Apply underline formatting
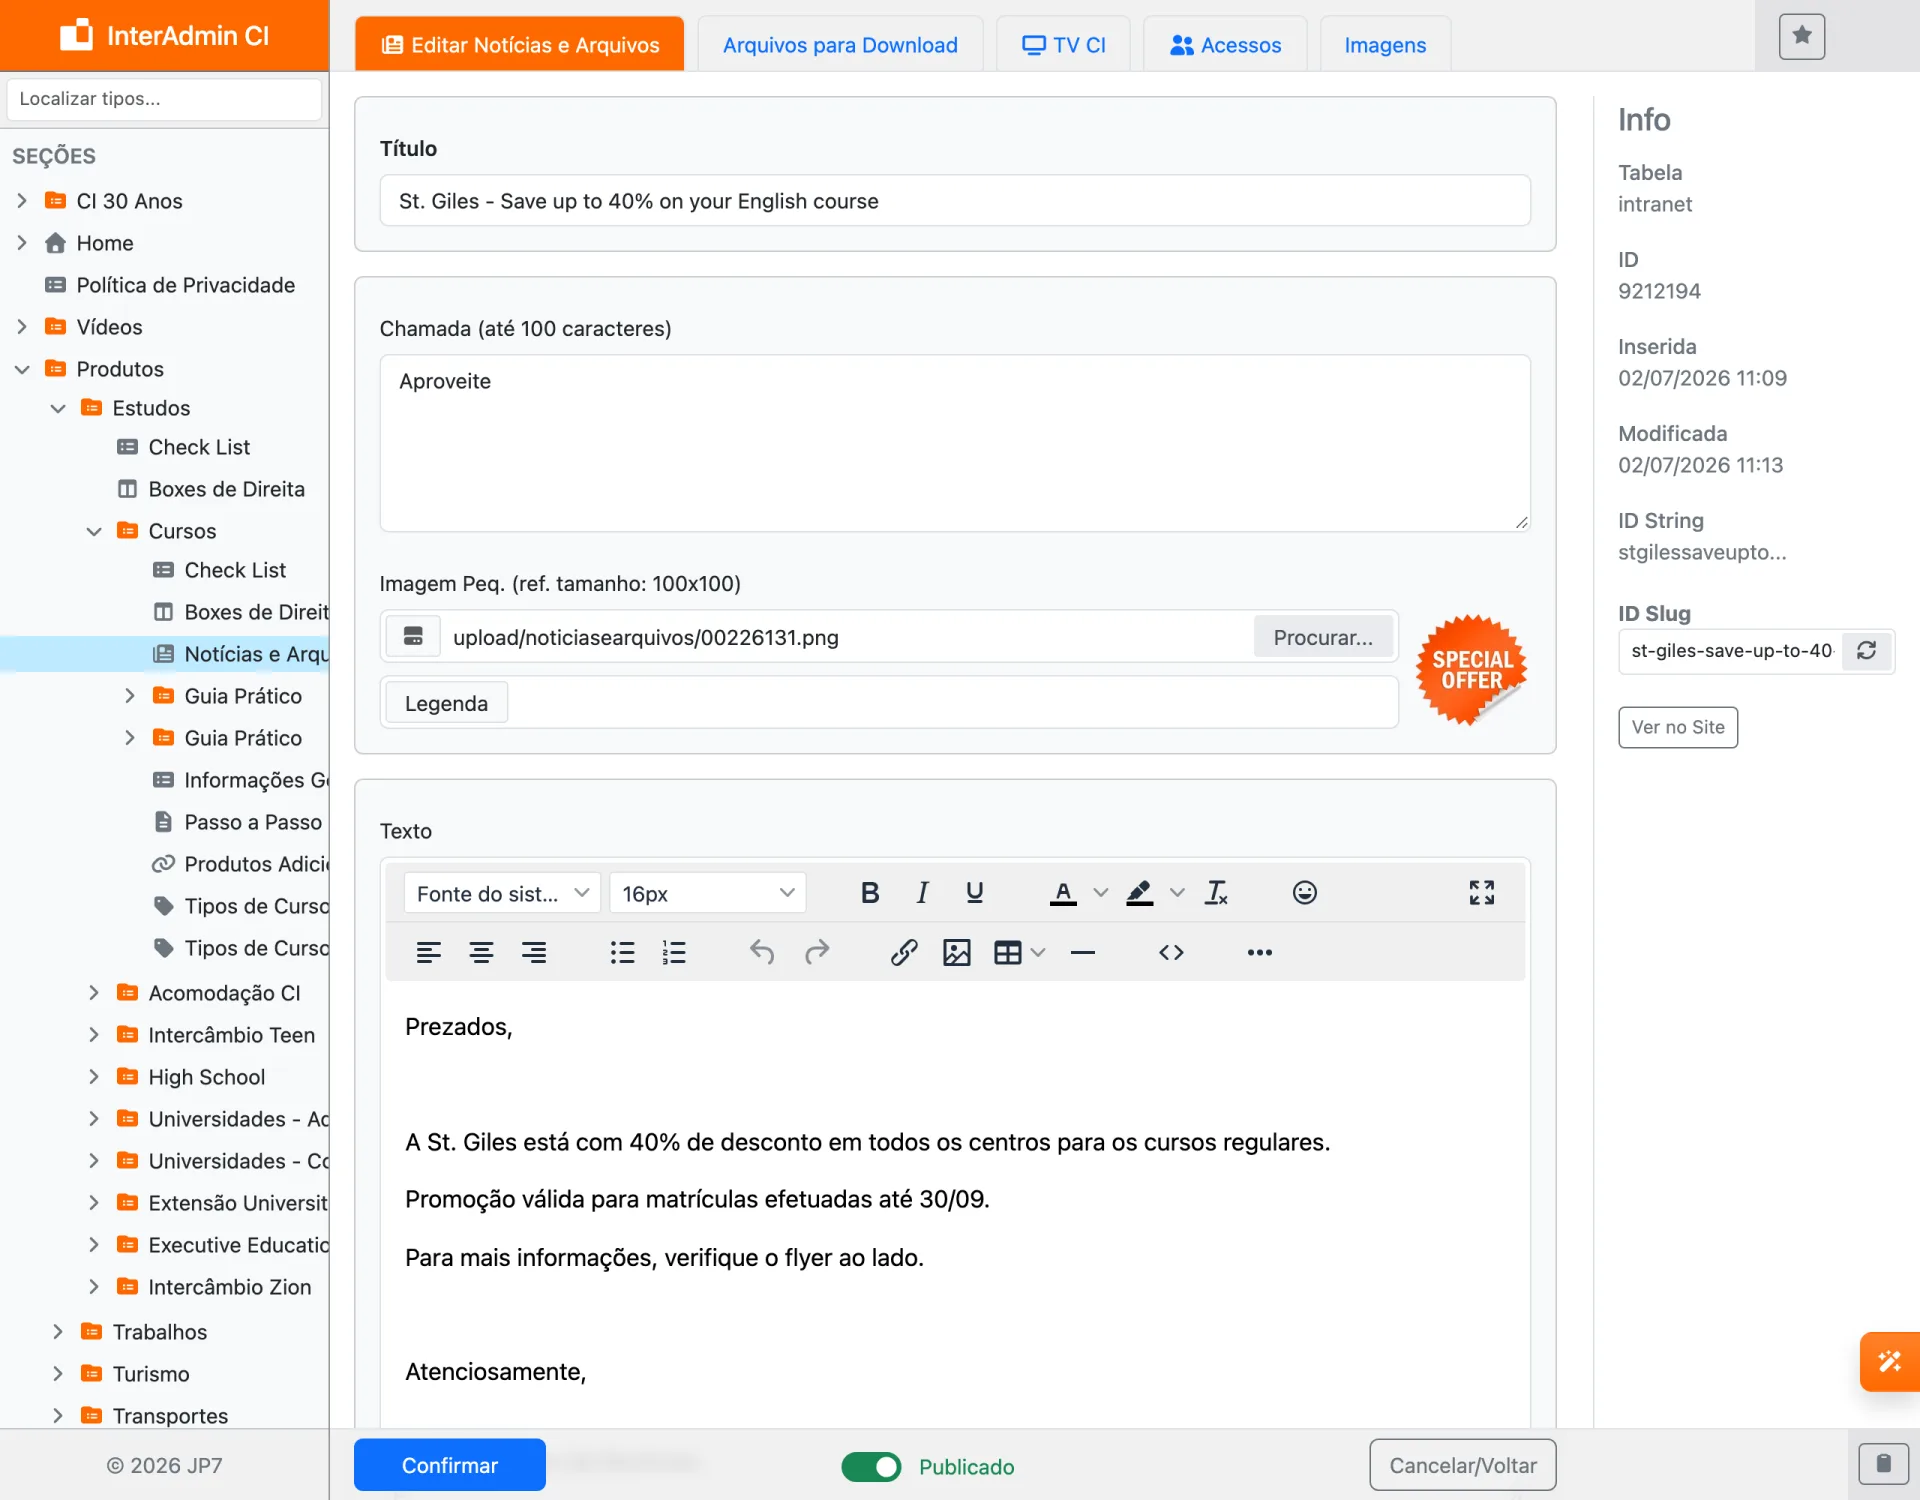This screenshot has height=1500, width=1920. [x=974, y=893]
